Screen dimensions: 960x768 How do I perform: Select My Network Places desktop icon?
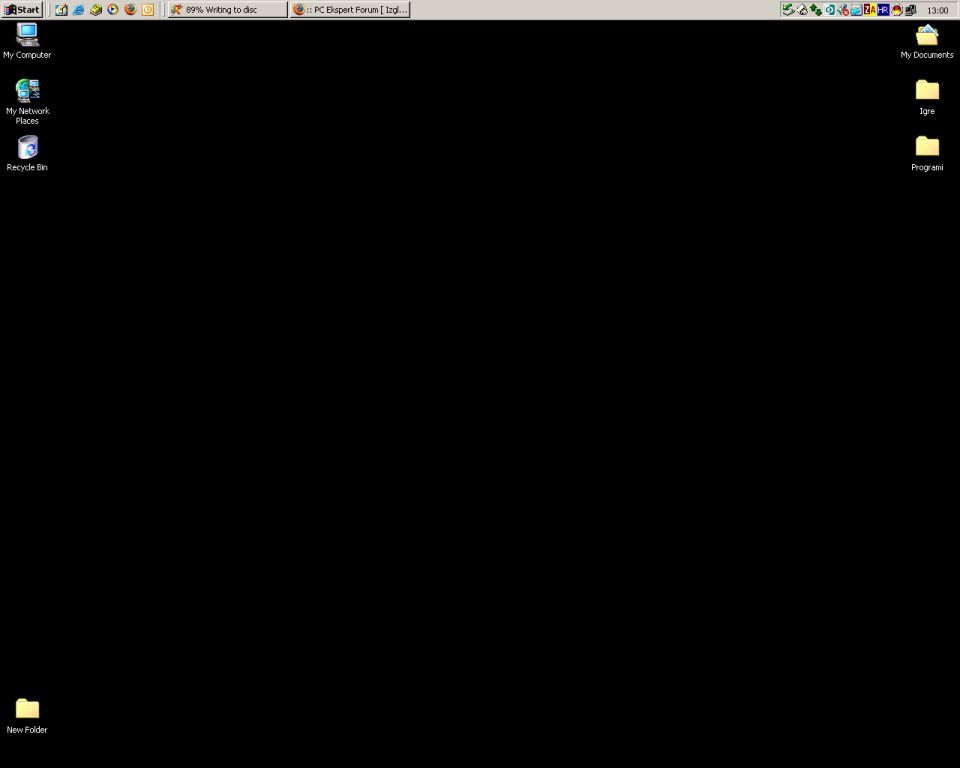pyautogui.click(x=27, y=102)
